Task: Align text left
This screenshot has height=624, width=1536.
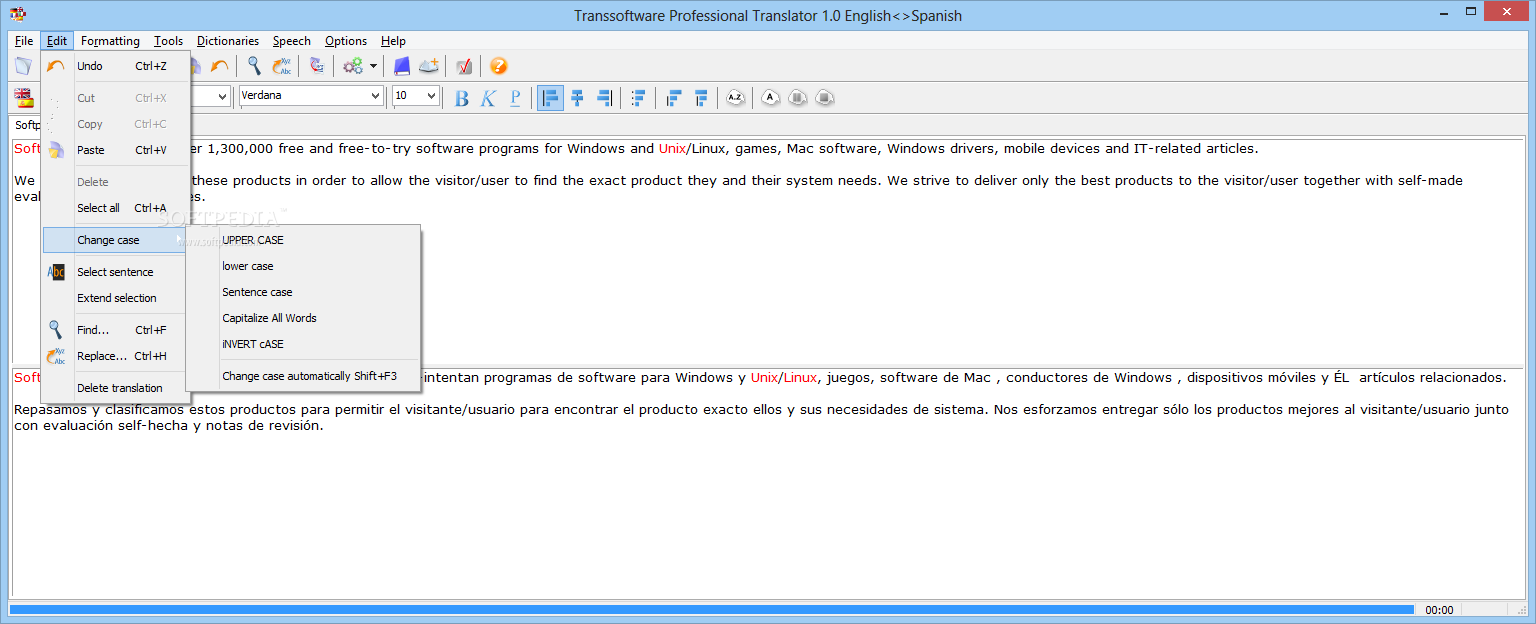Action: (550, 98)
